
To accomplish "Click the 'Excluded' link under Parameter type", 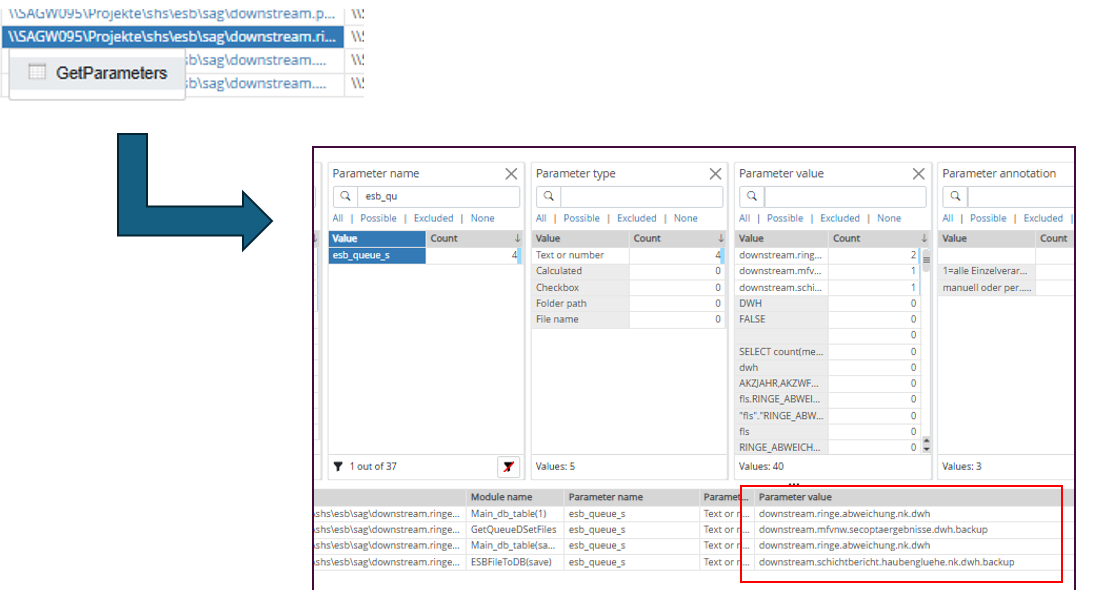I will (637, 218).
